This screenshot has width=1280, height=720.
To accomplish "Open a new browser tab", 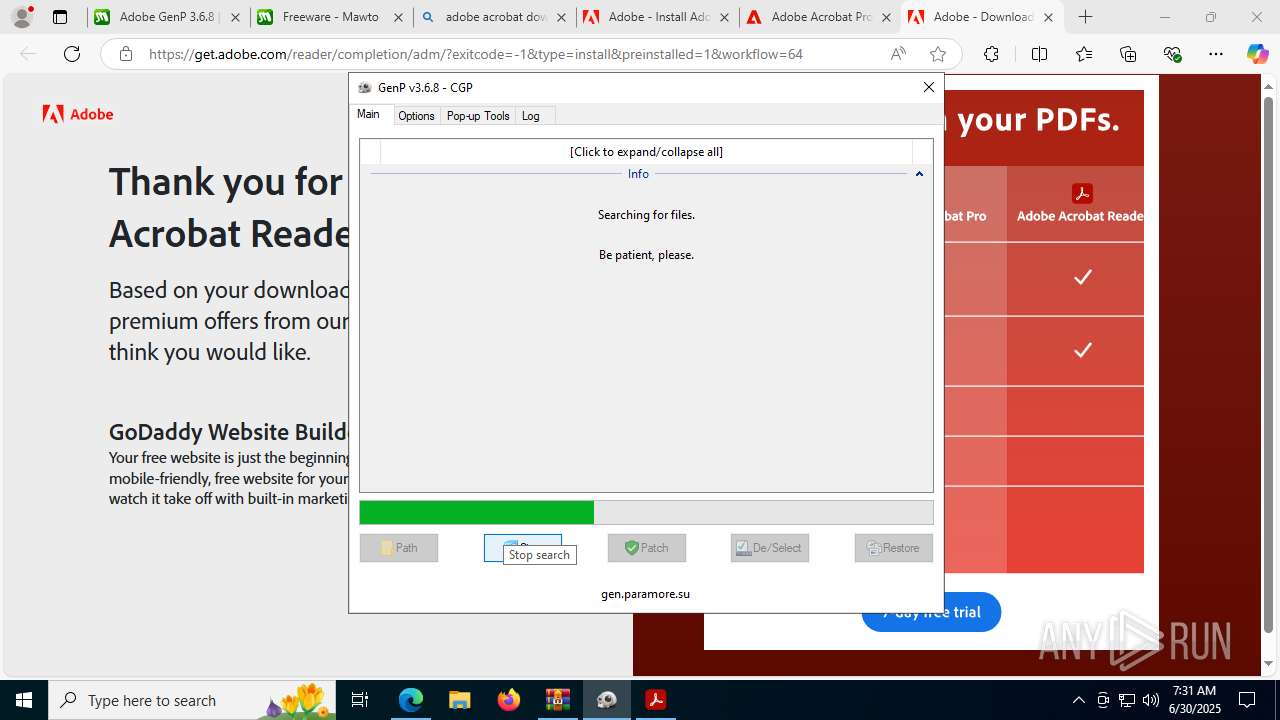I will pyautogui.click(x=1085, y=17).
